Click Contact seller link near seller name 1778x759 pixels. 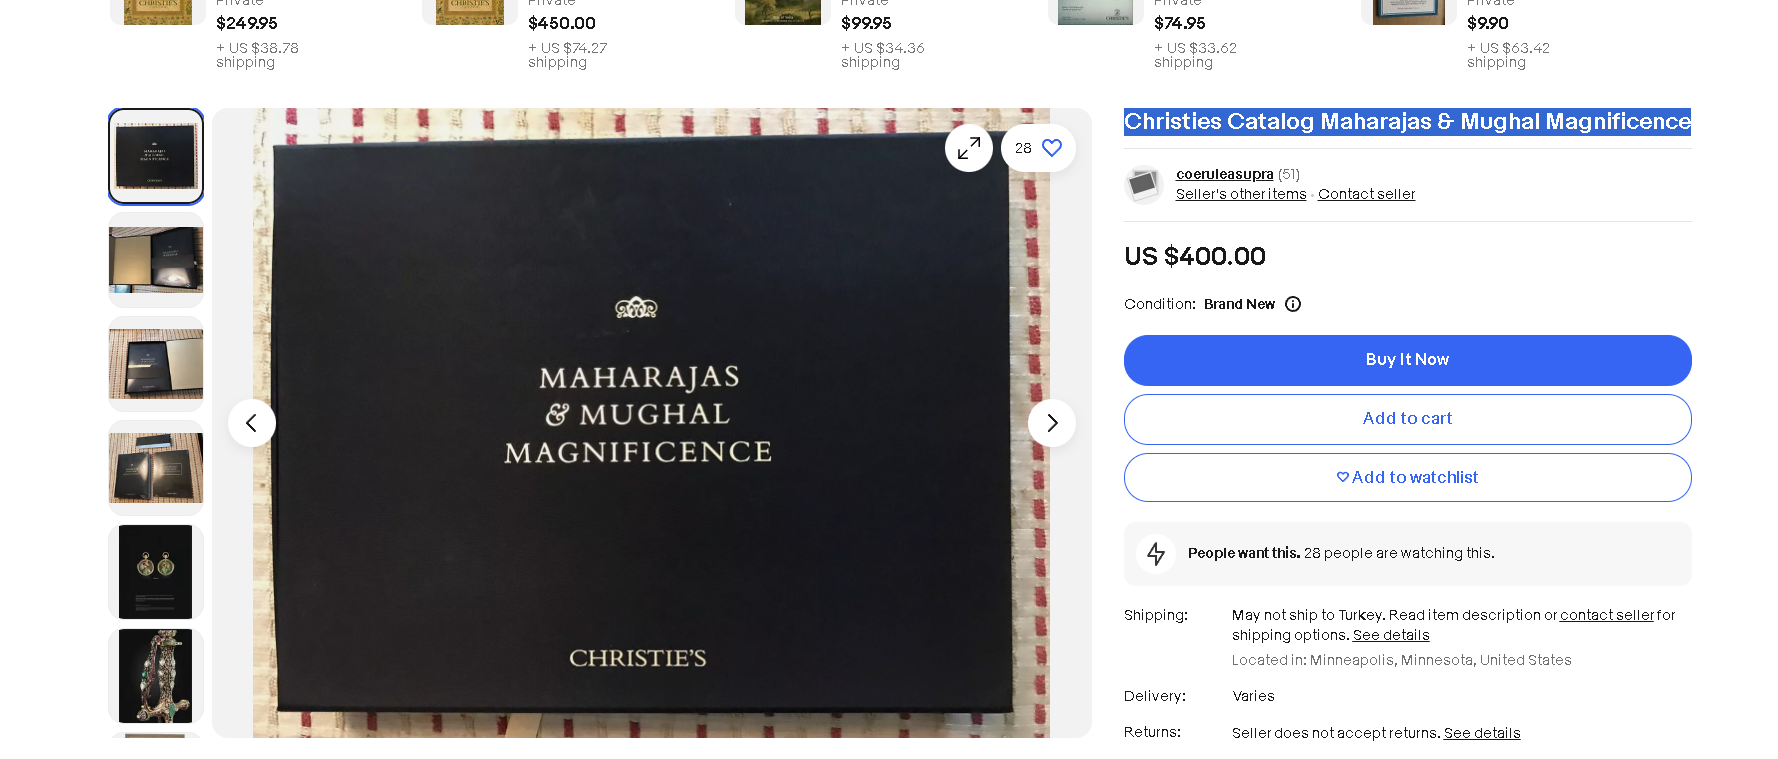1366,194
